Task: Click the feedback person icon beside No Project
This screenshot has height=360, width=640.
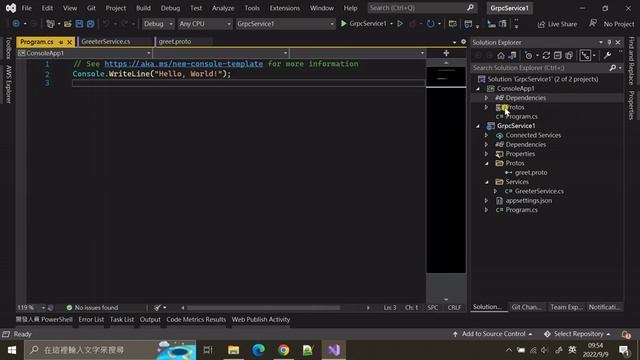Action: click(x=593, y=24)
